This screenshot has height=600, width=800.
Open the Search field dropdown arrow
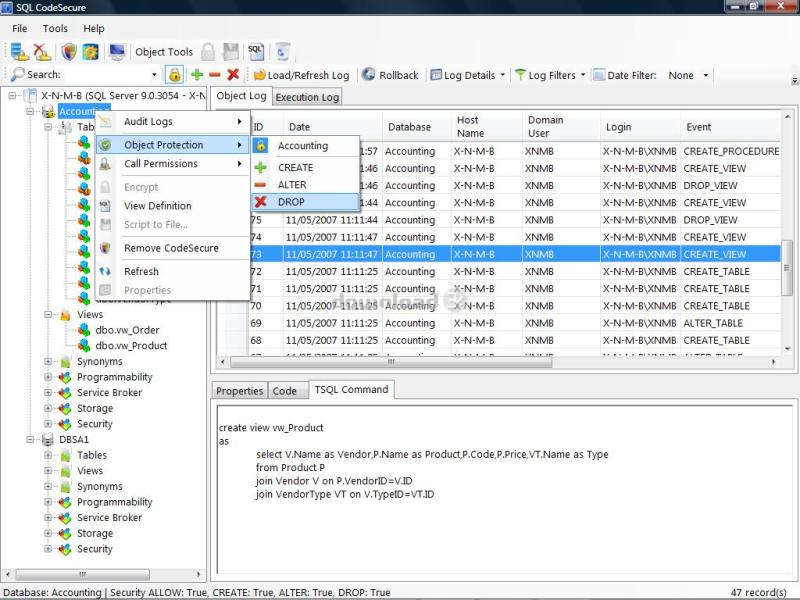click(x=154, y=75)
